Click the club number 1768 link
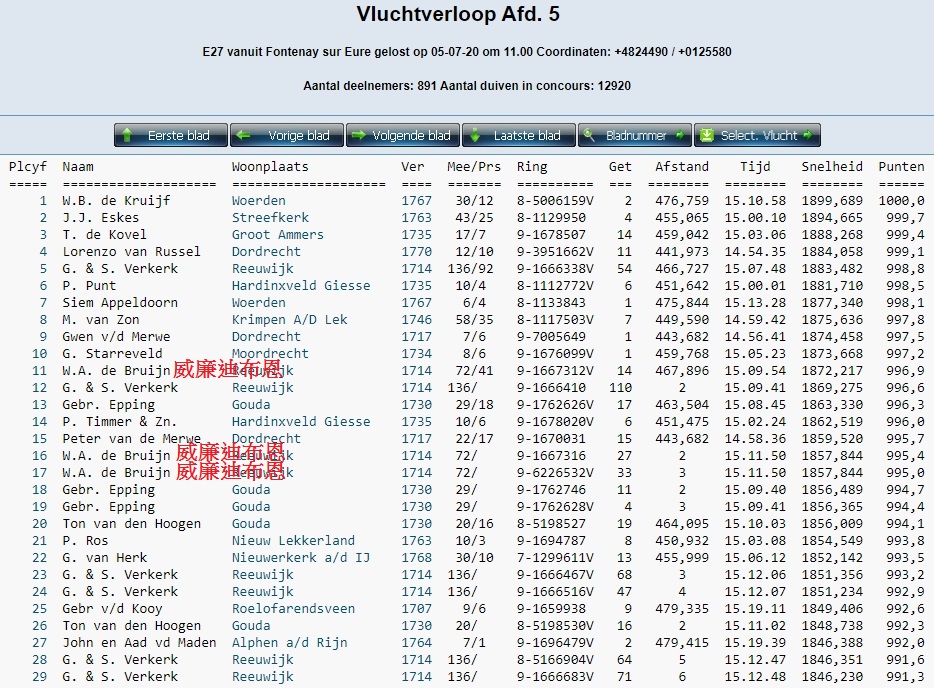The height and width of the screenshot is (688, 934). (416, 558)
